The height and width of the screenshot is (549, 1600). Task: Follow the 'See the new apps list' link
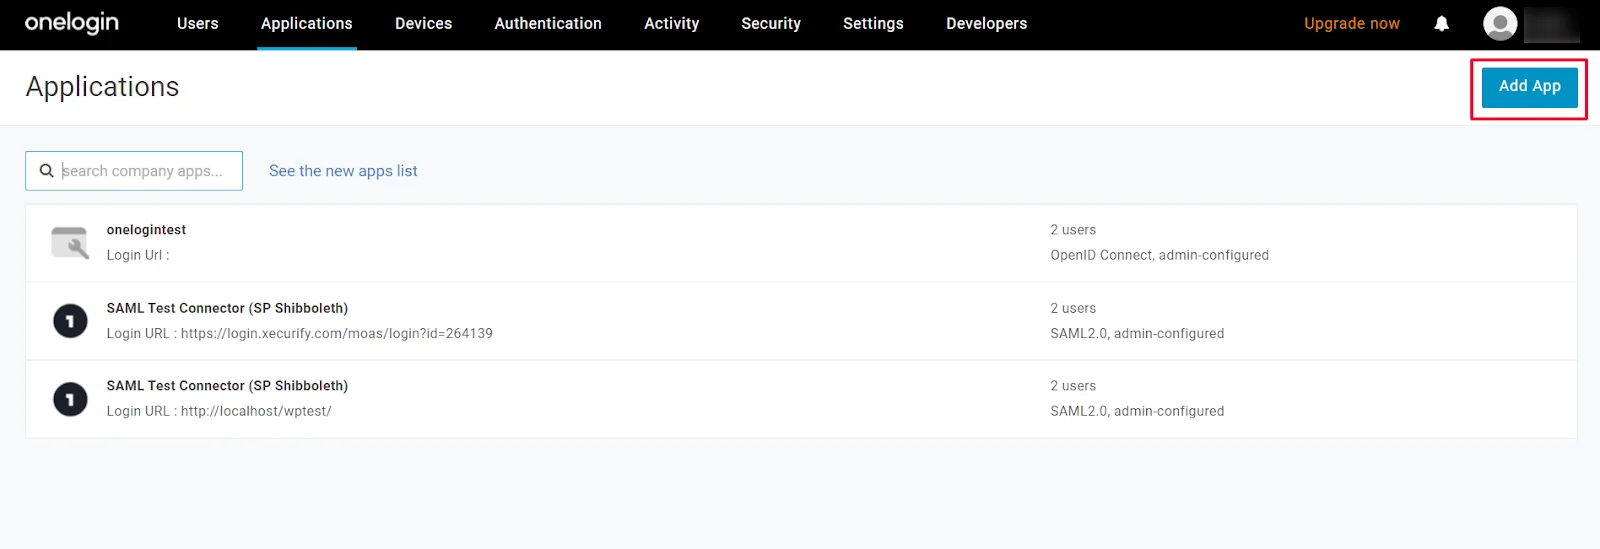(343, 171)
